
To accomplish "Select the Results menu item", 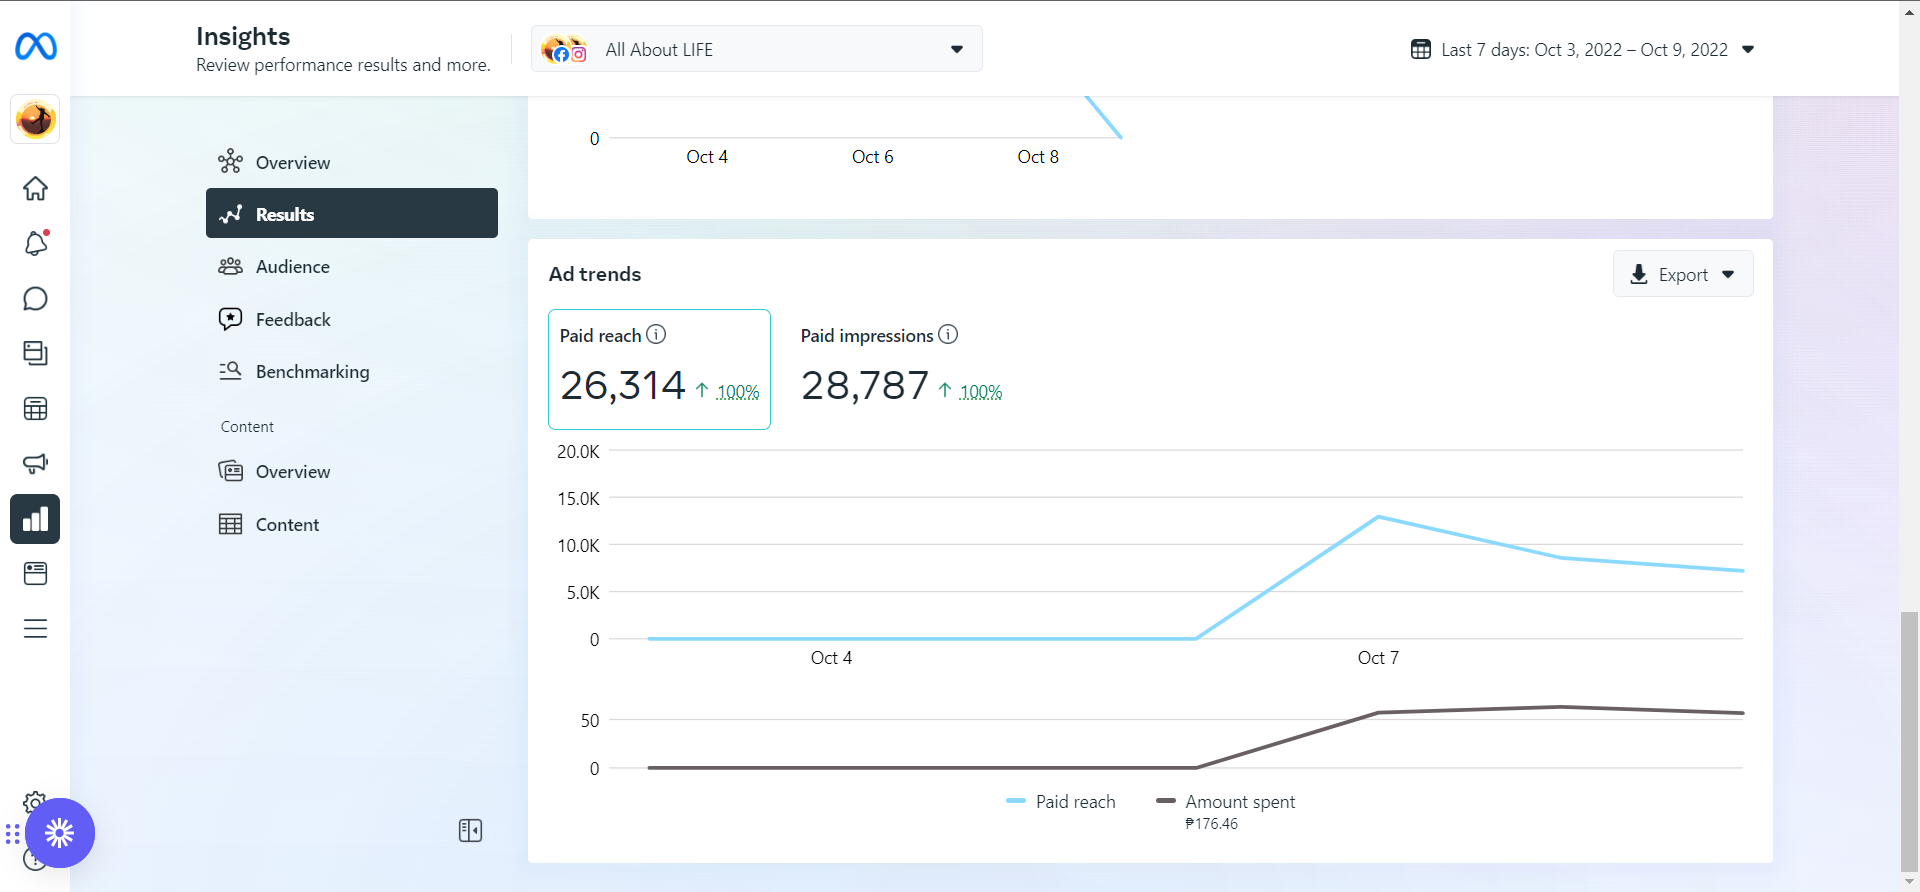I will click(352, 213).
